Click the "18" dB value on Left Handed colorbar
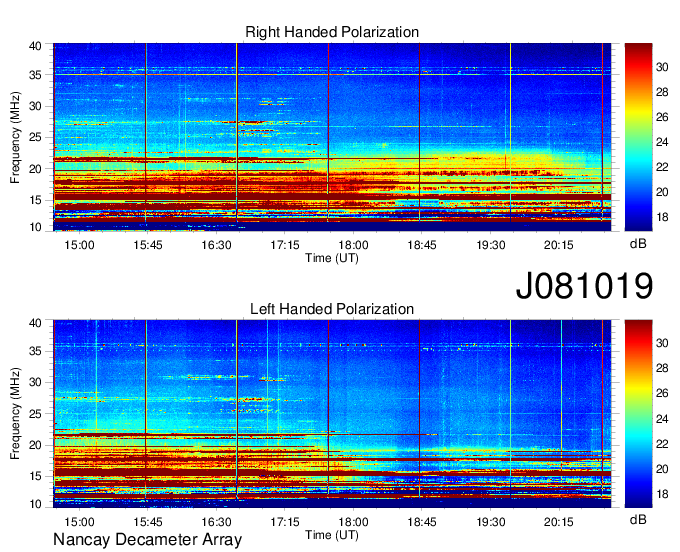The height and width of the screenshot is (552, 680). click(662, 494)
